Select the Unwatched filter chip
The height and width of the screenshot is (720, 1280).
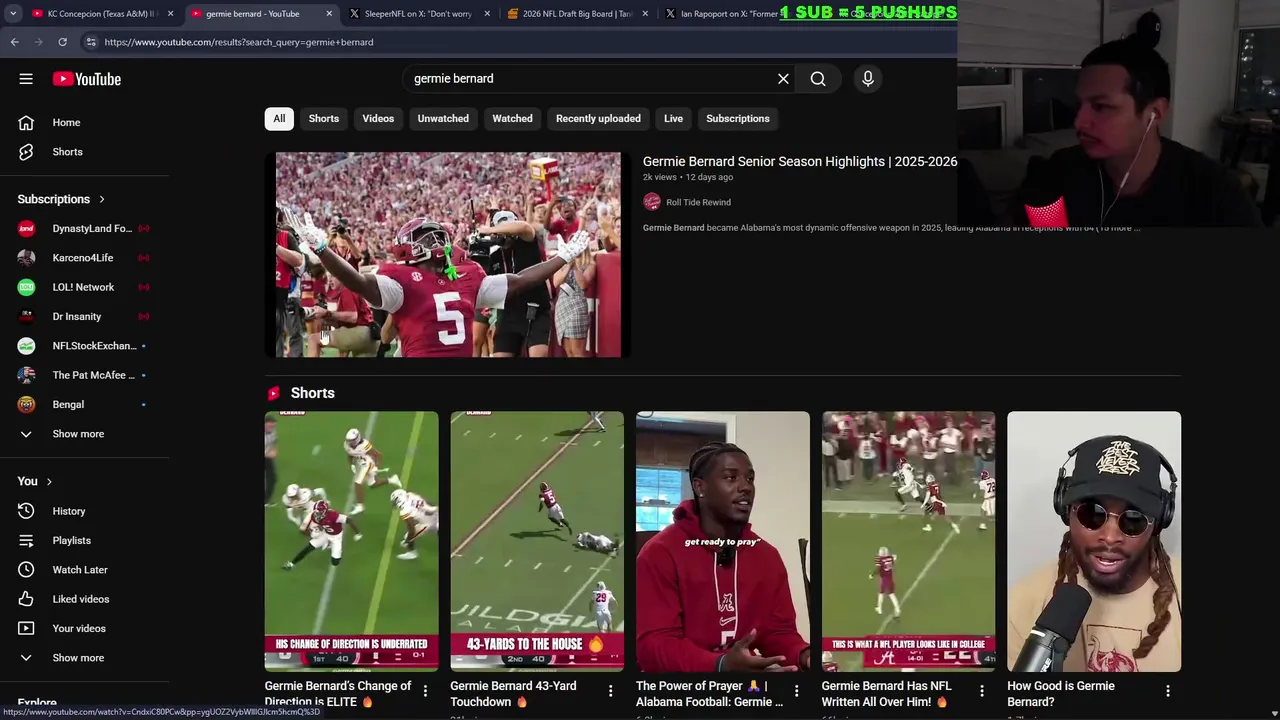pos(443,118)
